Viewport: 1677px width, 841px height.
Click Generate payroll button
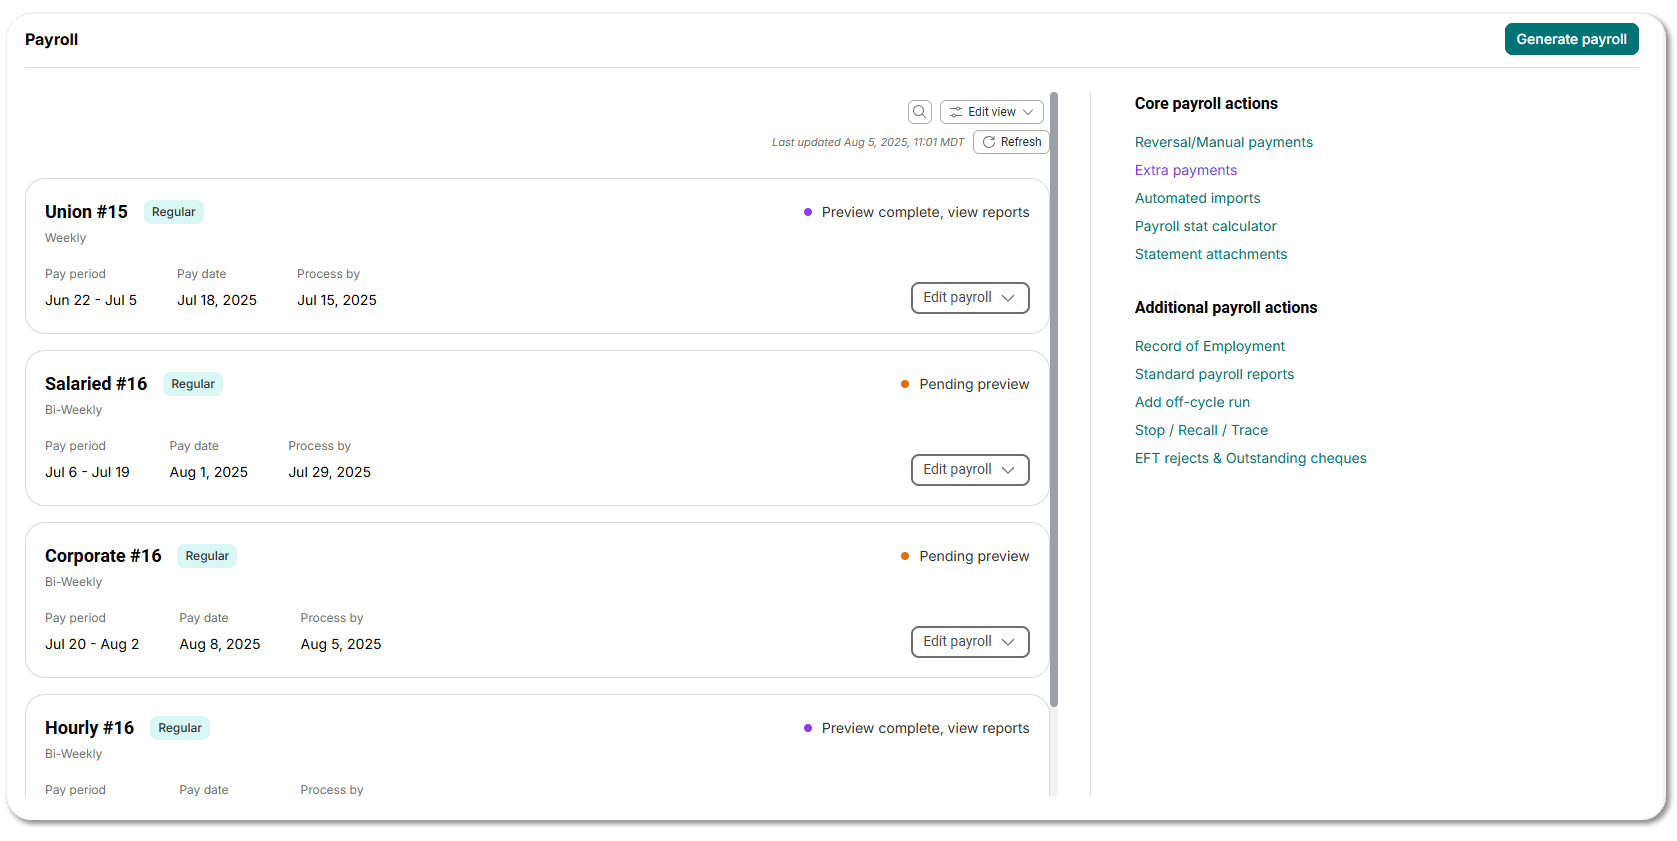tap(1571, 39)
